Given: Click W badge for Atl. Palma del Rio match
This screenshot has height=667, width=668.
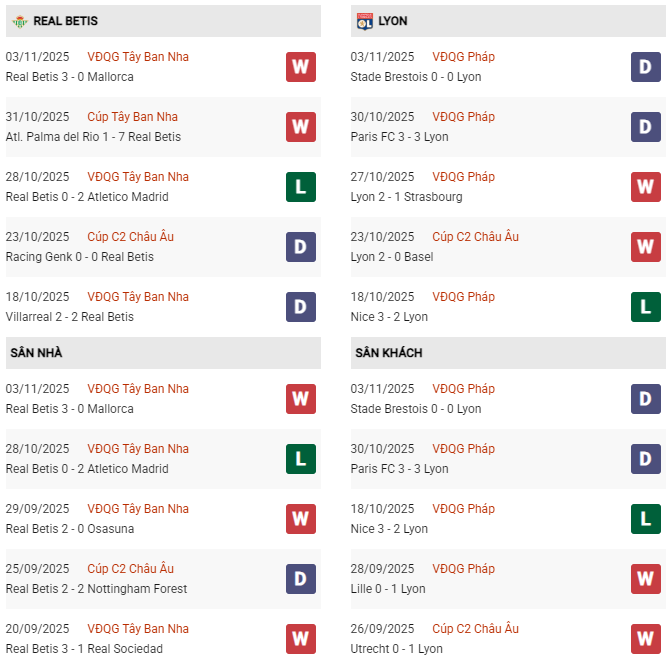Looking at the screenshot, I should click(300, 127).
